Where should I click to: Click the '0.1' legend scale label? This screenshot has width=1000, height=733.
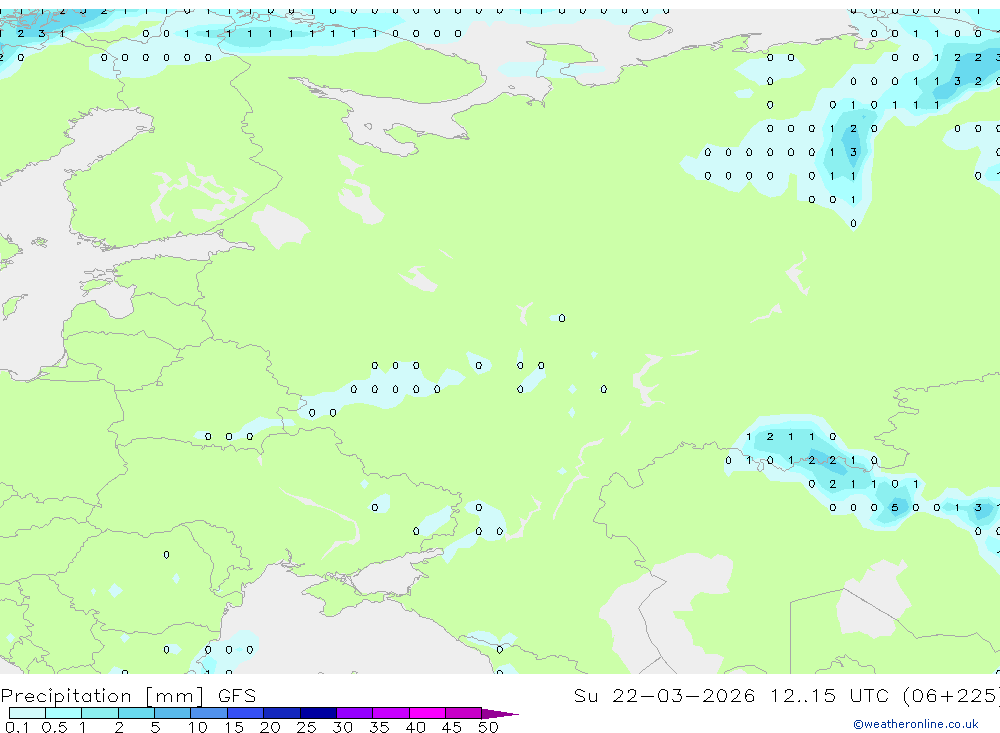point(17,727)
